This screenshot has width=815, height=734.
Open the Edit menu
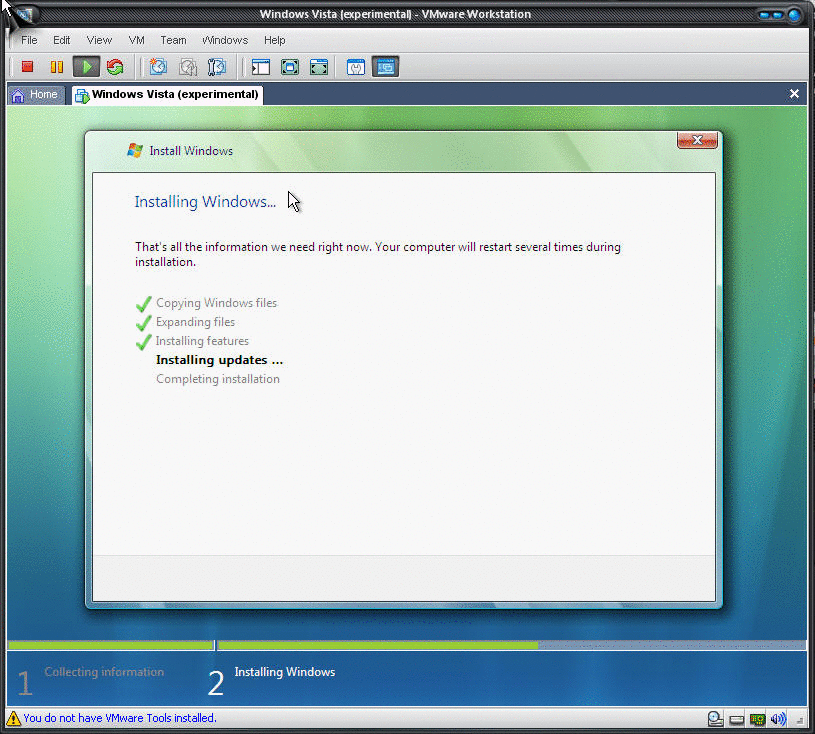click(x=61, y=40)
